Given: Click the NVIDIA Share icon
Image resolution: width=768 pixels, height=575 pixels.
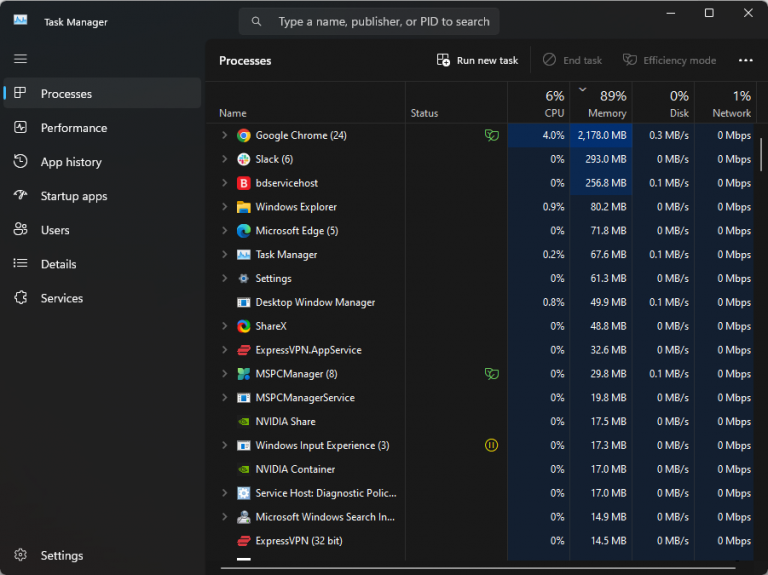Looking at the screenshot, I should (x=243, y=422).
